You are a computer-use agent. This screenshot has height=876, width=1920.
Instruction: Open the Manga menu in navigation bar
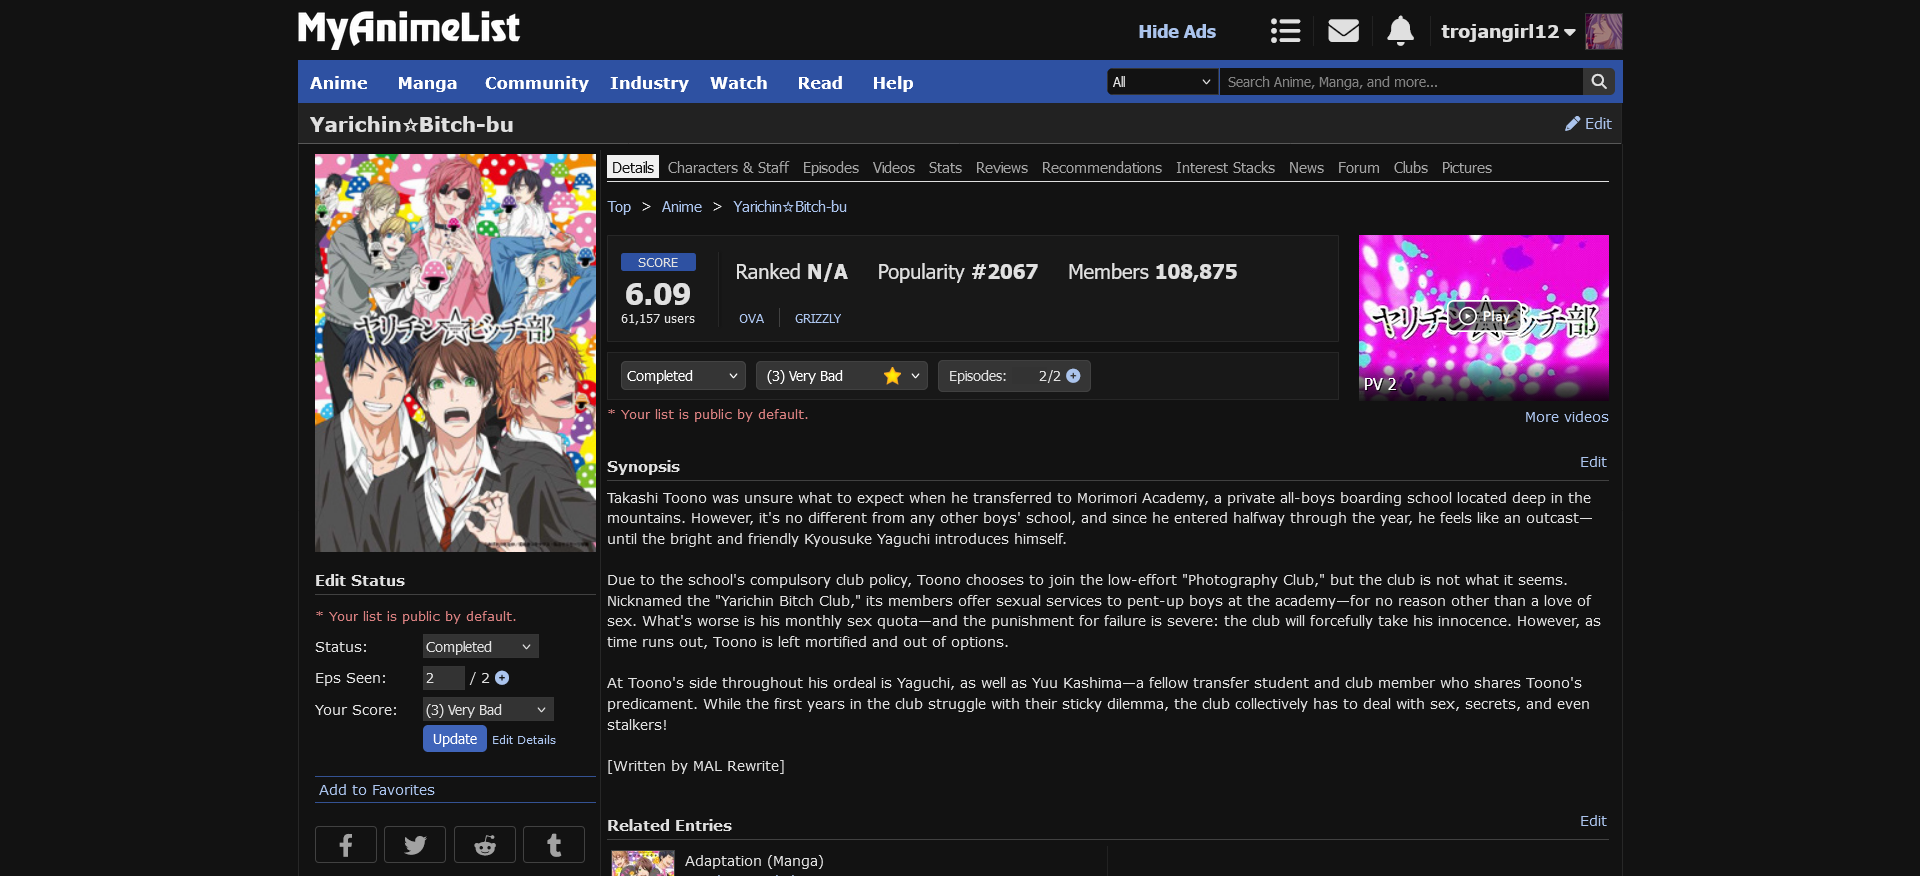click(x=427, y=83)
